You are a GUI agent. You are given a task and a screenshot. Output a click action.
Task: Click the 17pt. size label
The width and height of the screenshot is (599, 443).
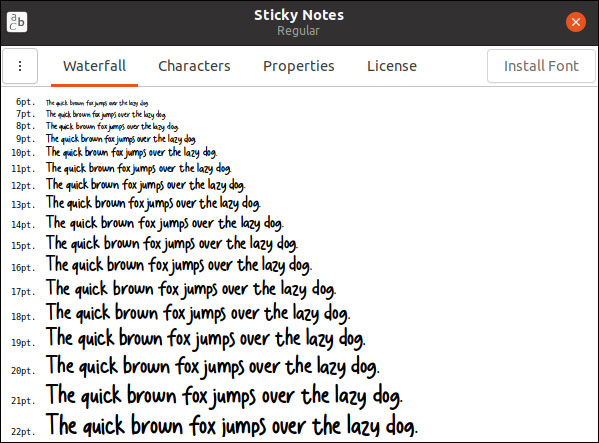click(x=23, y=292)
